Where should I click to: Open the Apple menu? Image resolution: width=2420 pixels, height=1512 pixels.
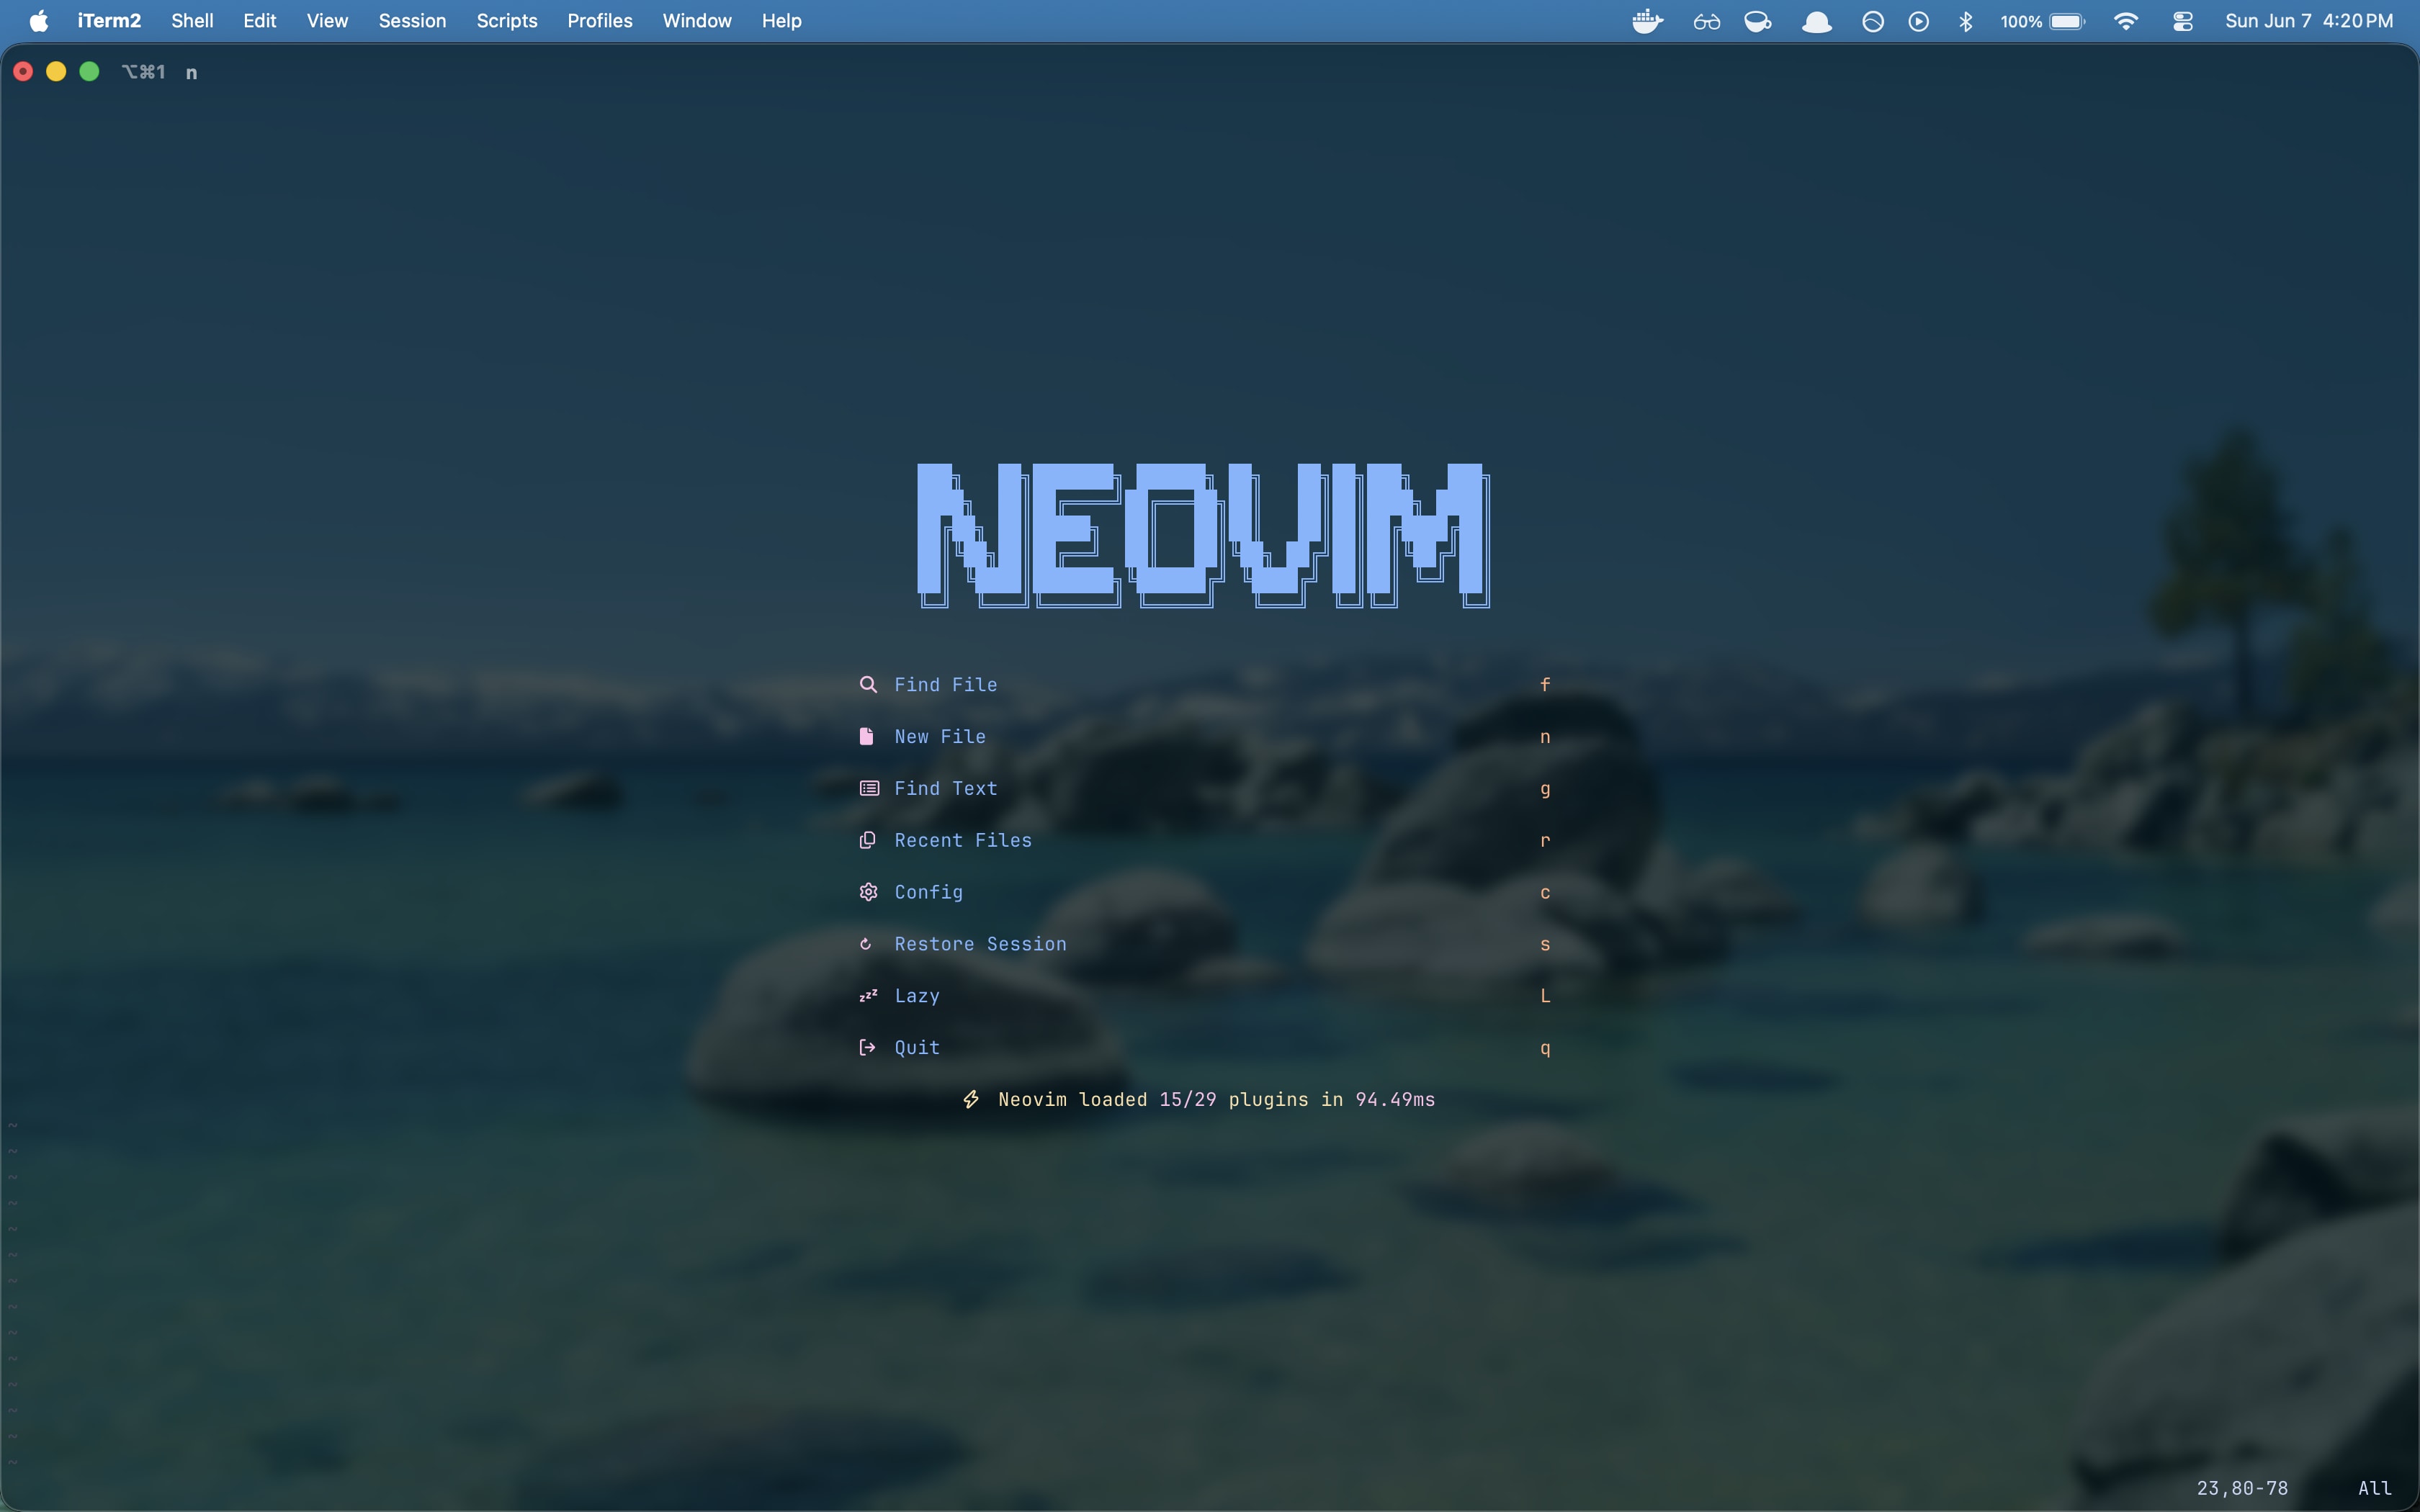pos(38,21)
